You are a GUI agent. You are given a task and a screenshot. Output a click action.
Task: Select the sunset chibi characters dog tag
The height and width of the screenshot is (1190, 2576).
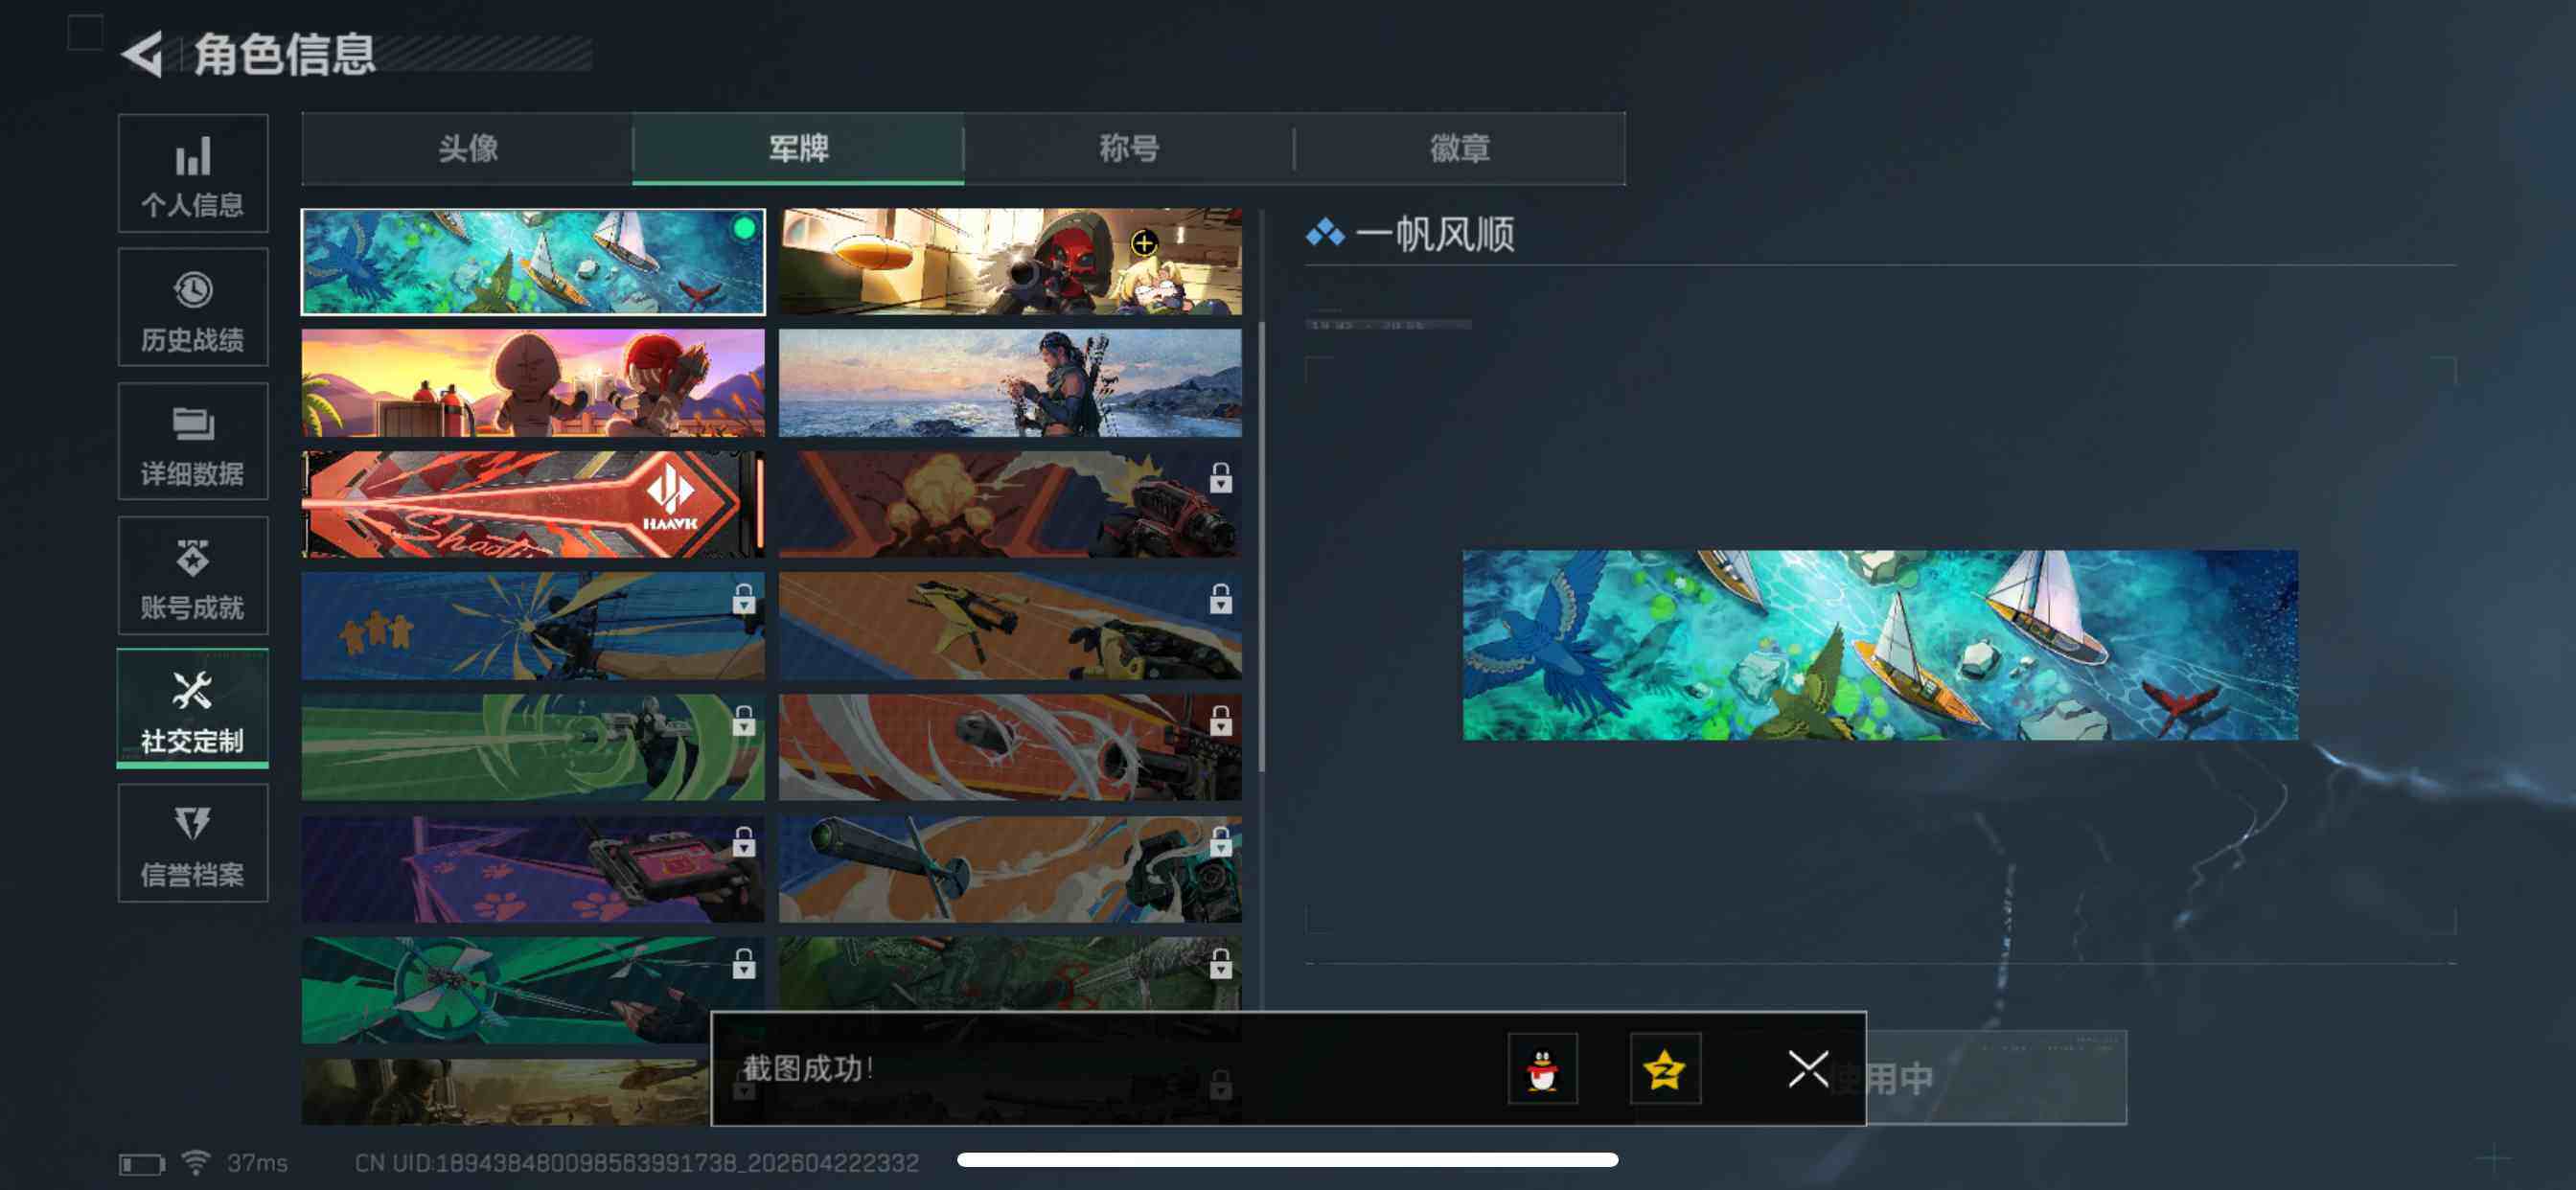533,383
